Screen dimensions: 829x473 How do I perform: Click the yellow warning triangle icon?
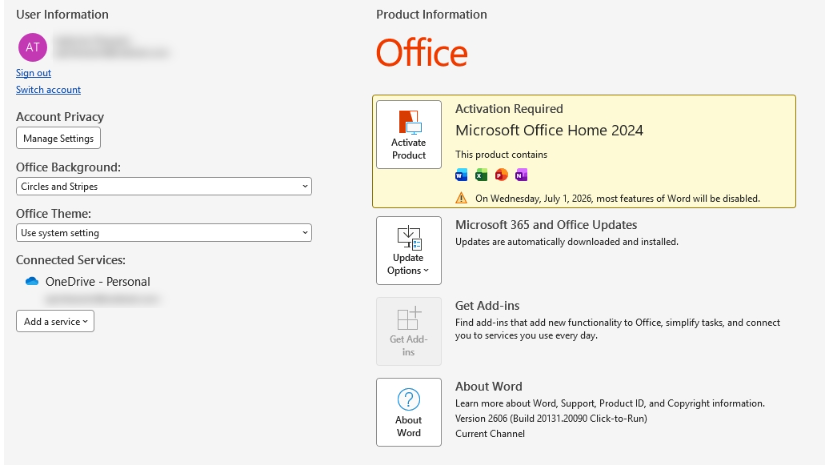(462, 198)
